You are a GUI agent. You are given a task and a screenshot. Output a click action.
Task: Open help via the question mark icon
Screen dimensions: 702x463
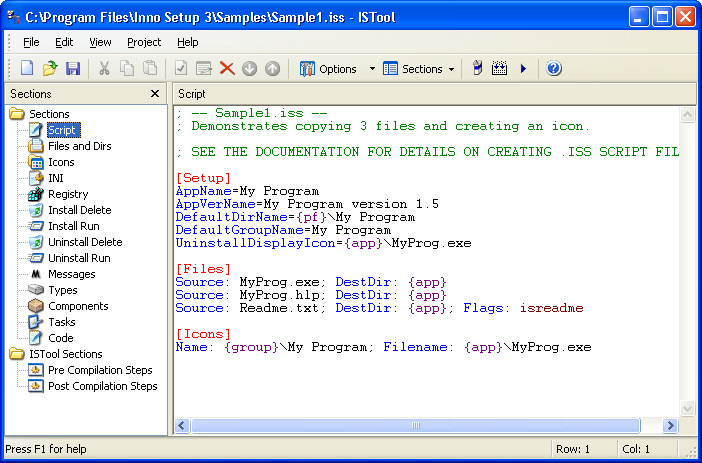[554, 69]
